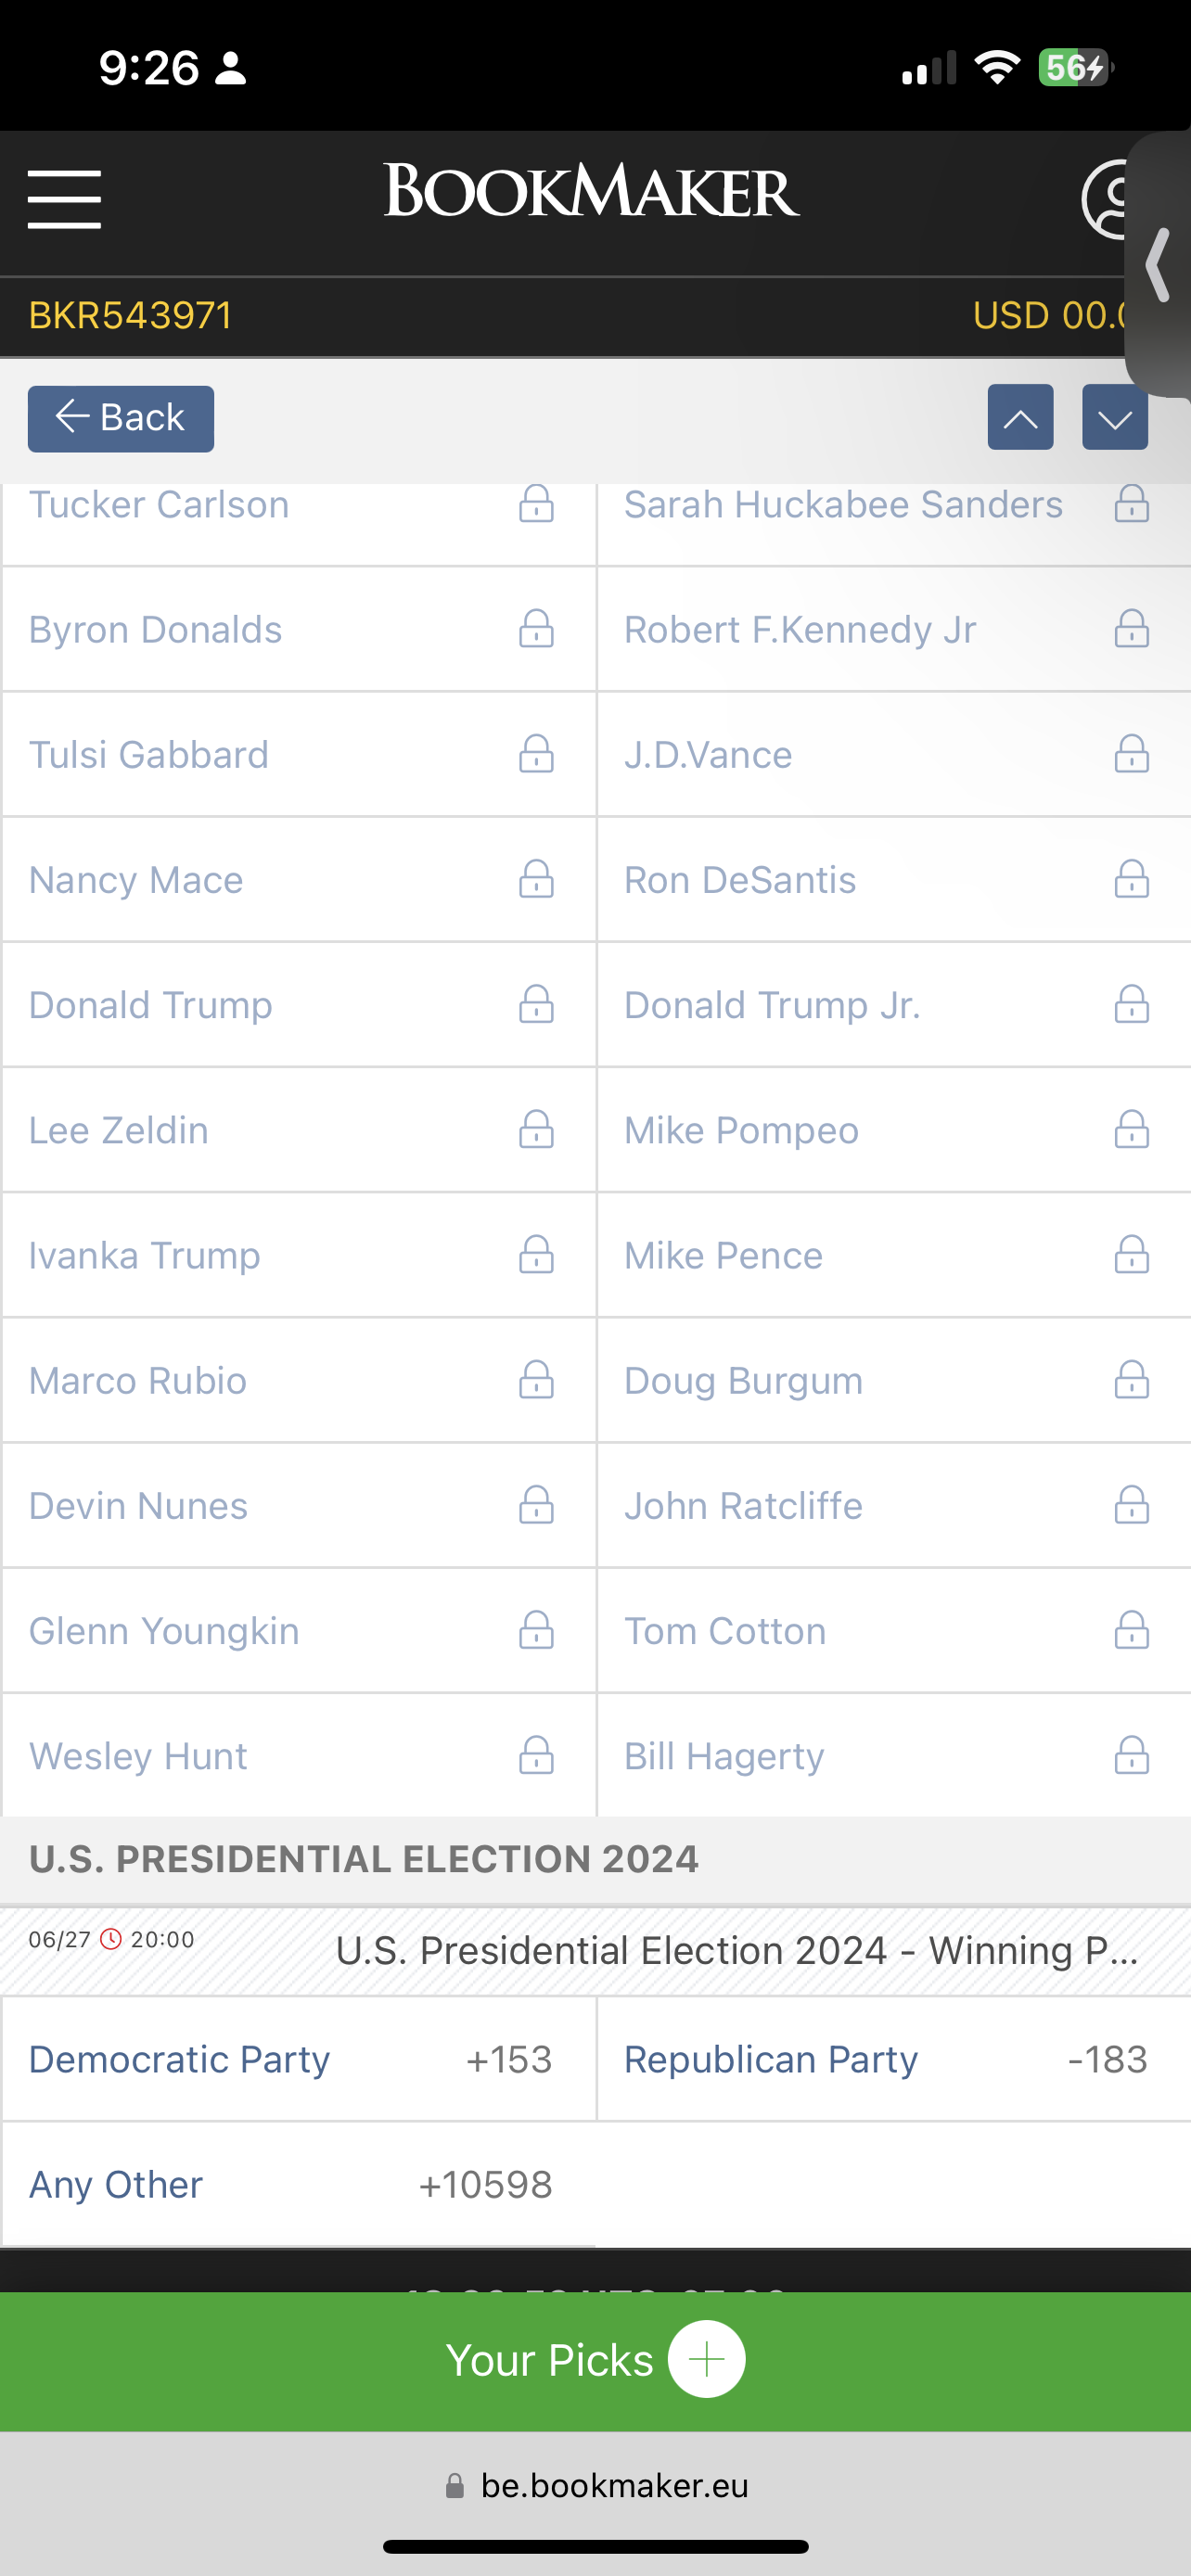Collapse sections with the up chevron button
Viewport: 1191px width, 2576px height.
click(1020, 417)
